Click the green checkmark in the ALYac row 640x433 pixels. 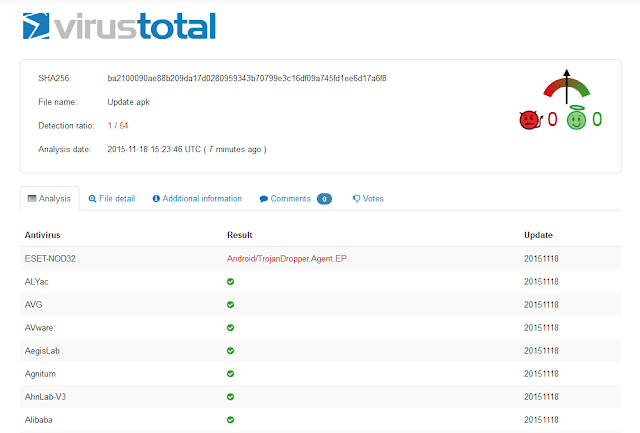231,282
